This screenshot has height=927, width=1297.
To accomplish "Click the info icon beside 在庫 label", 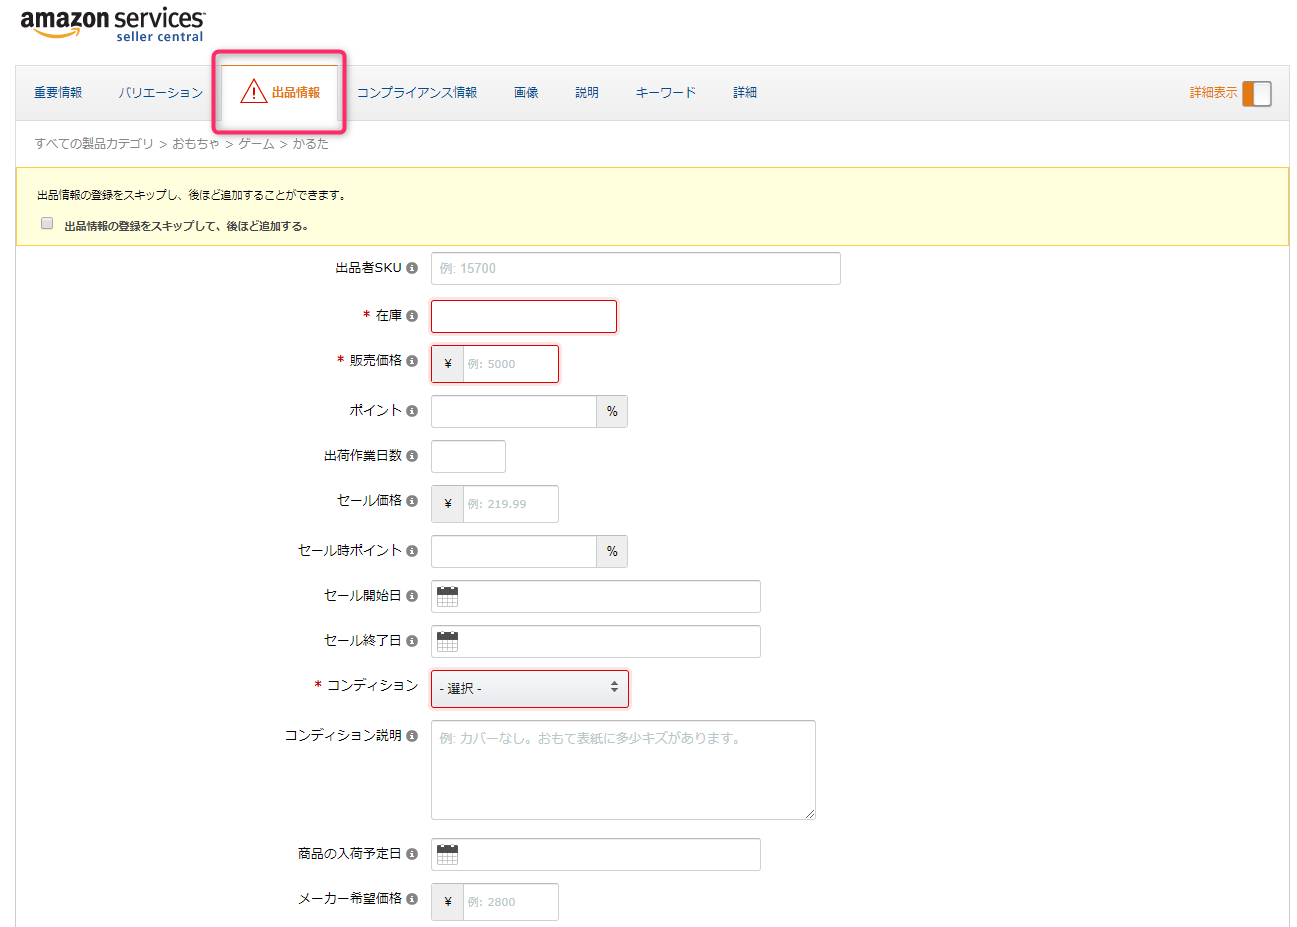I will click(x=412, y=316).
